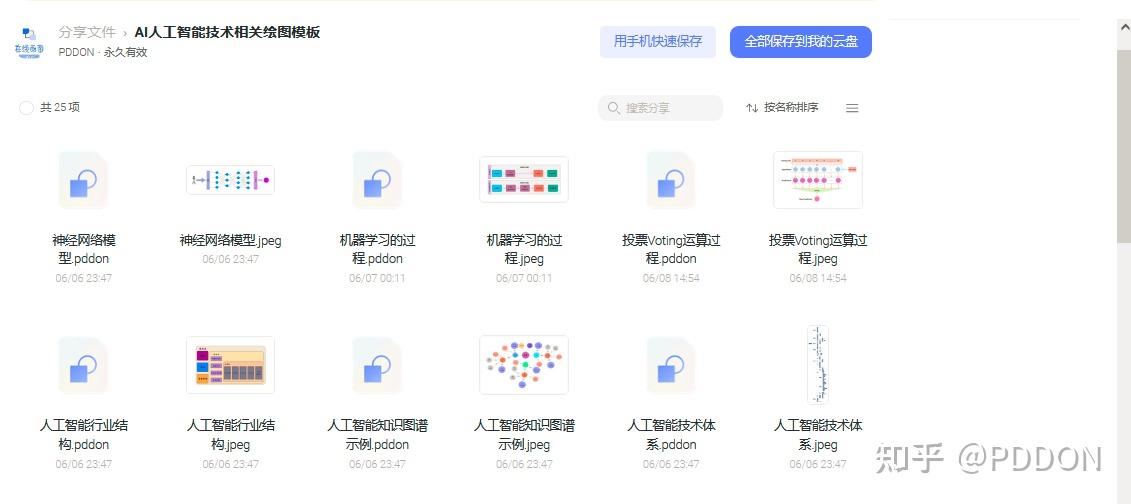Screen dimensions: 1131x504
Task: Open 人工智能知识图谱示例.pddon file icon
Action: [x=377, y=365]
